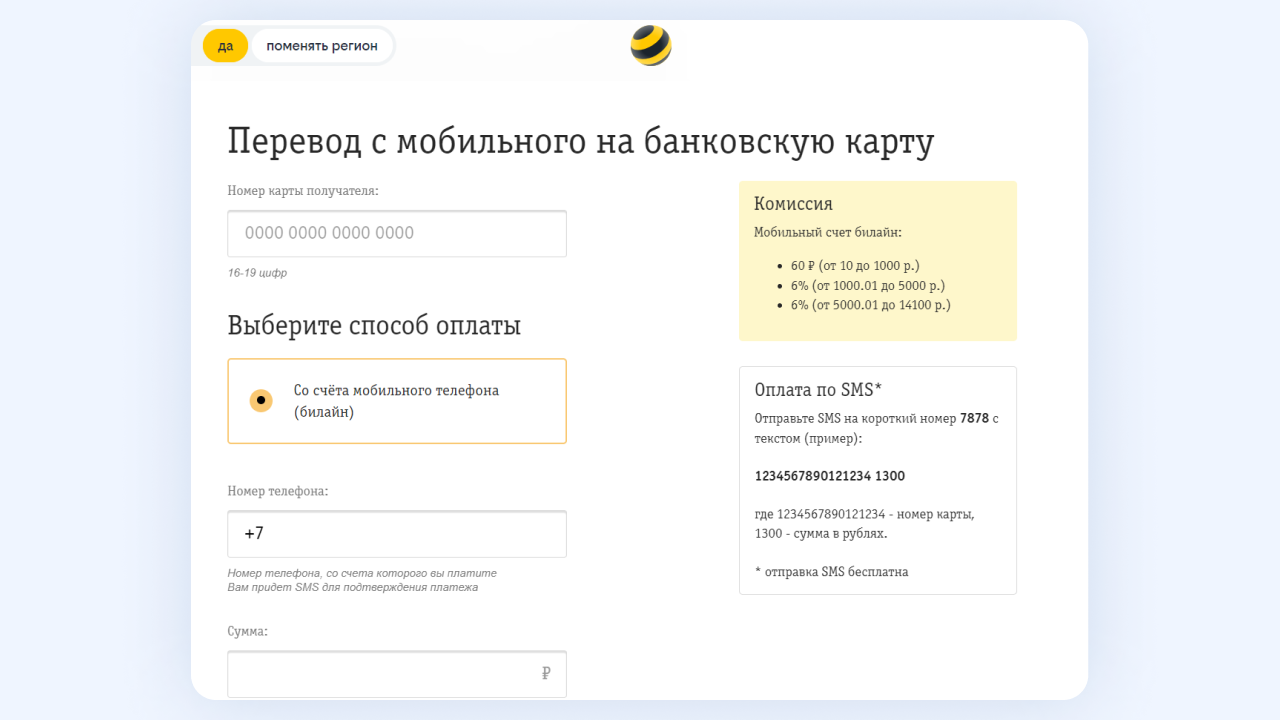Click the line «60 ₽ (от 10 до 1000 р.)»
This screenshot has width=1280, height=720.
(x=855, y=266)
